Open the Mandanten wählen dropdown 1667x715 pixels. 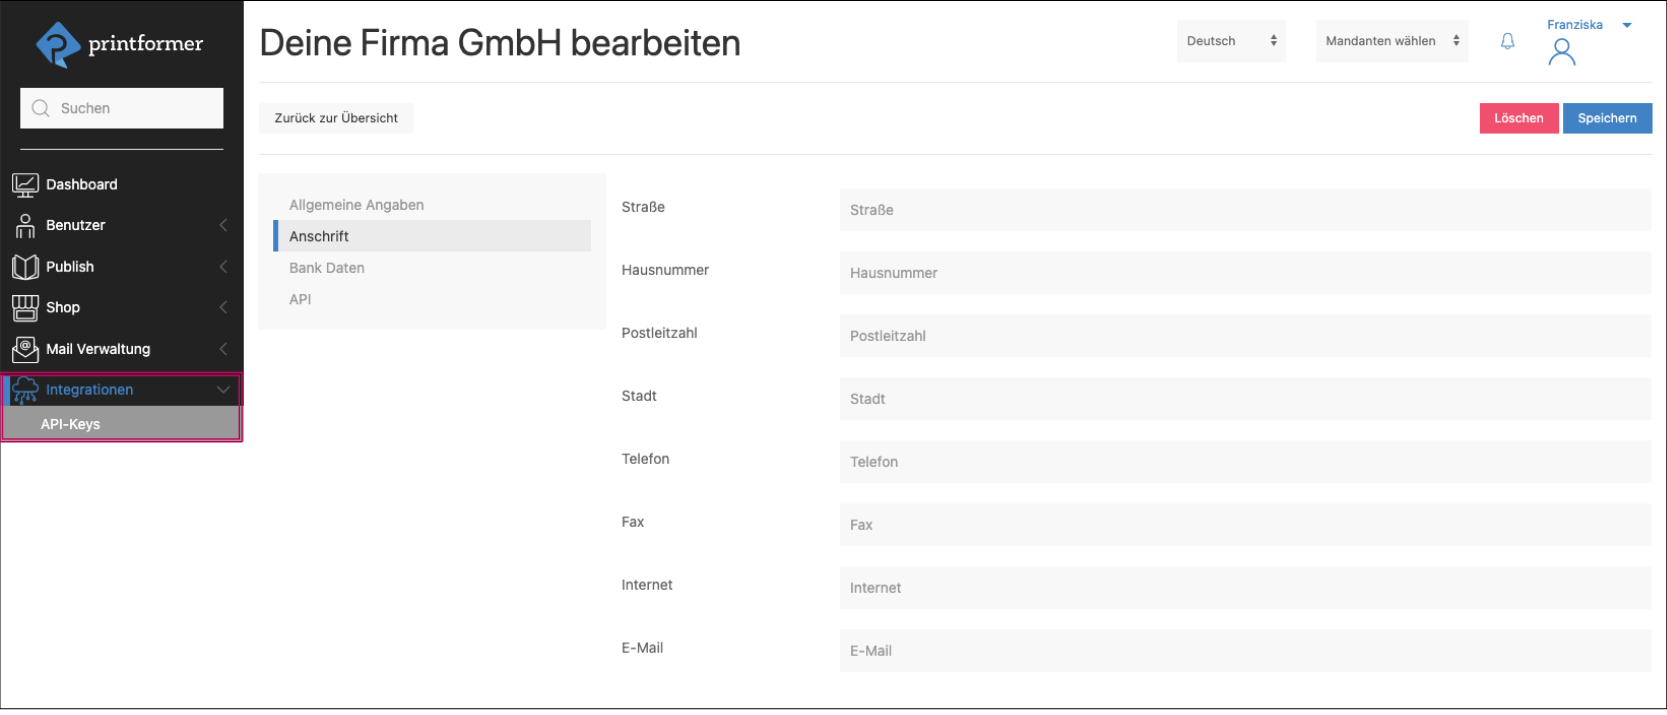coord(1391,41)
